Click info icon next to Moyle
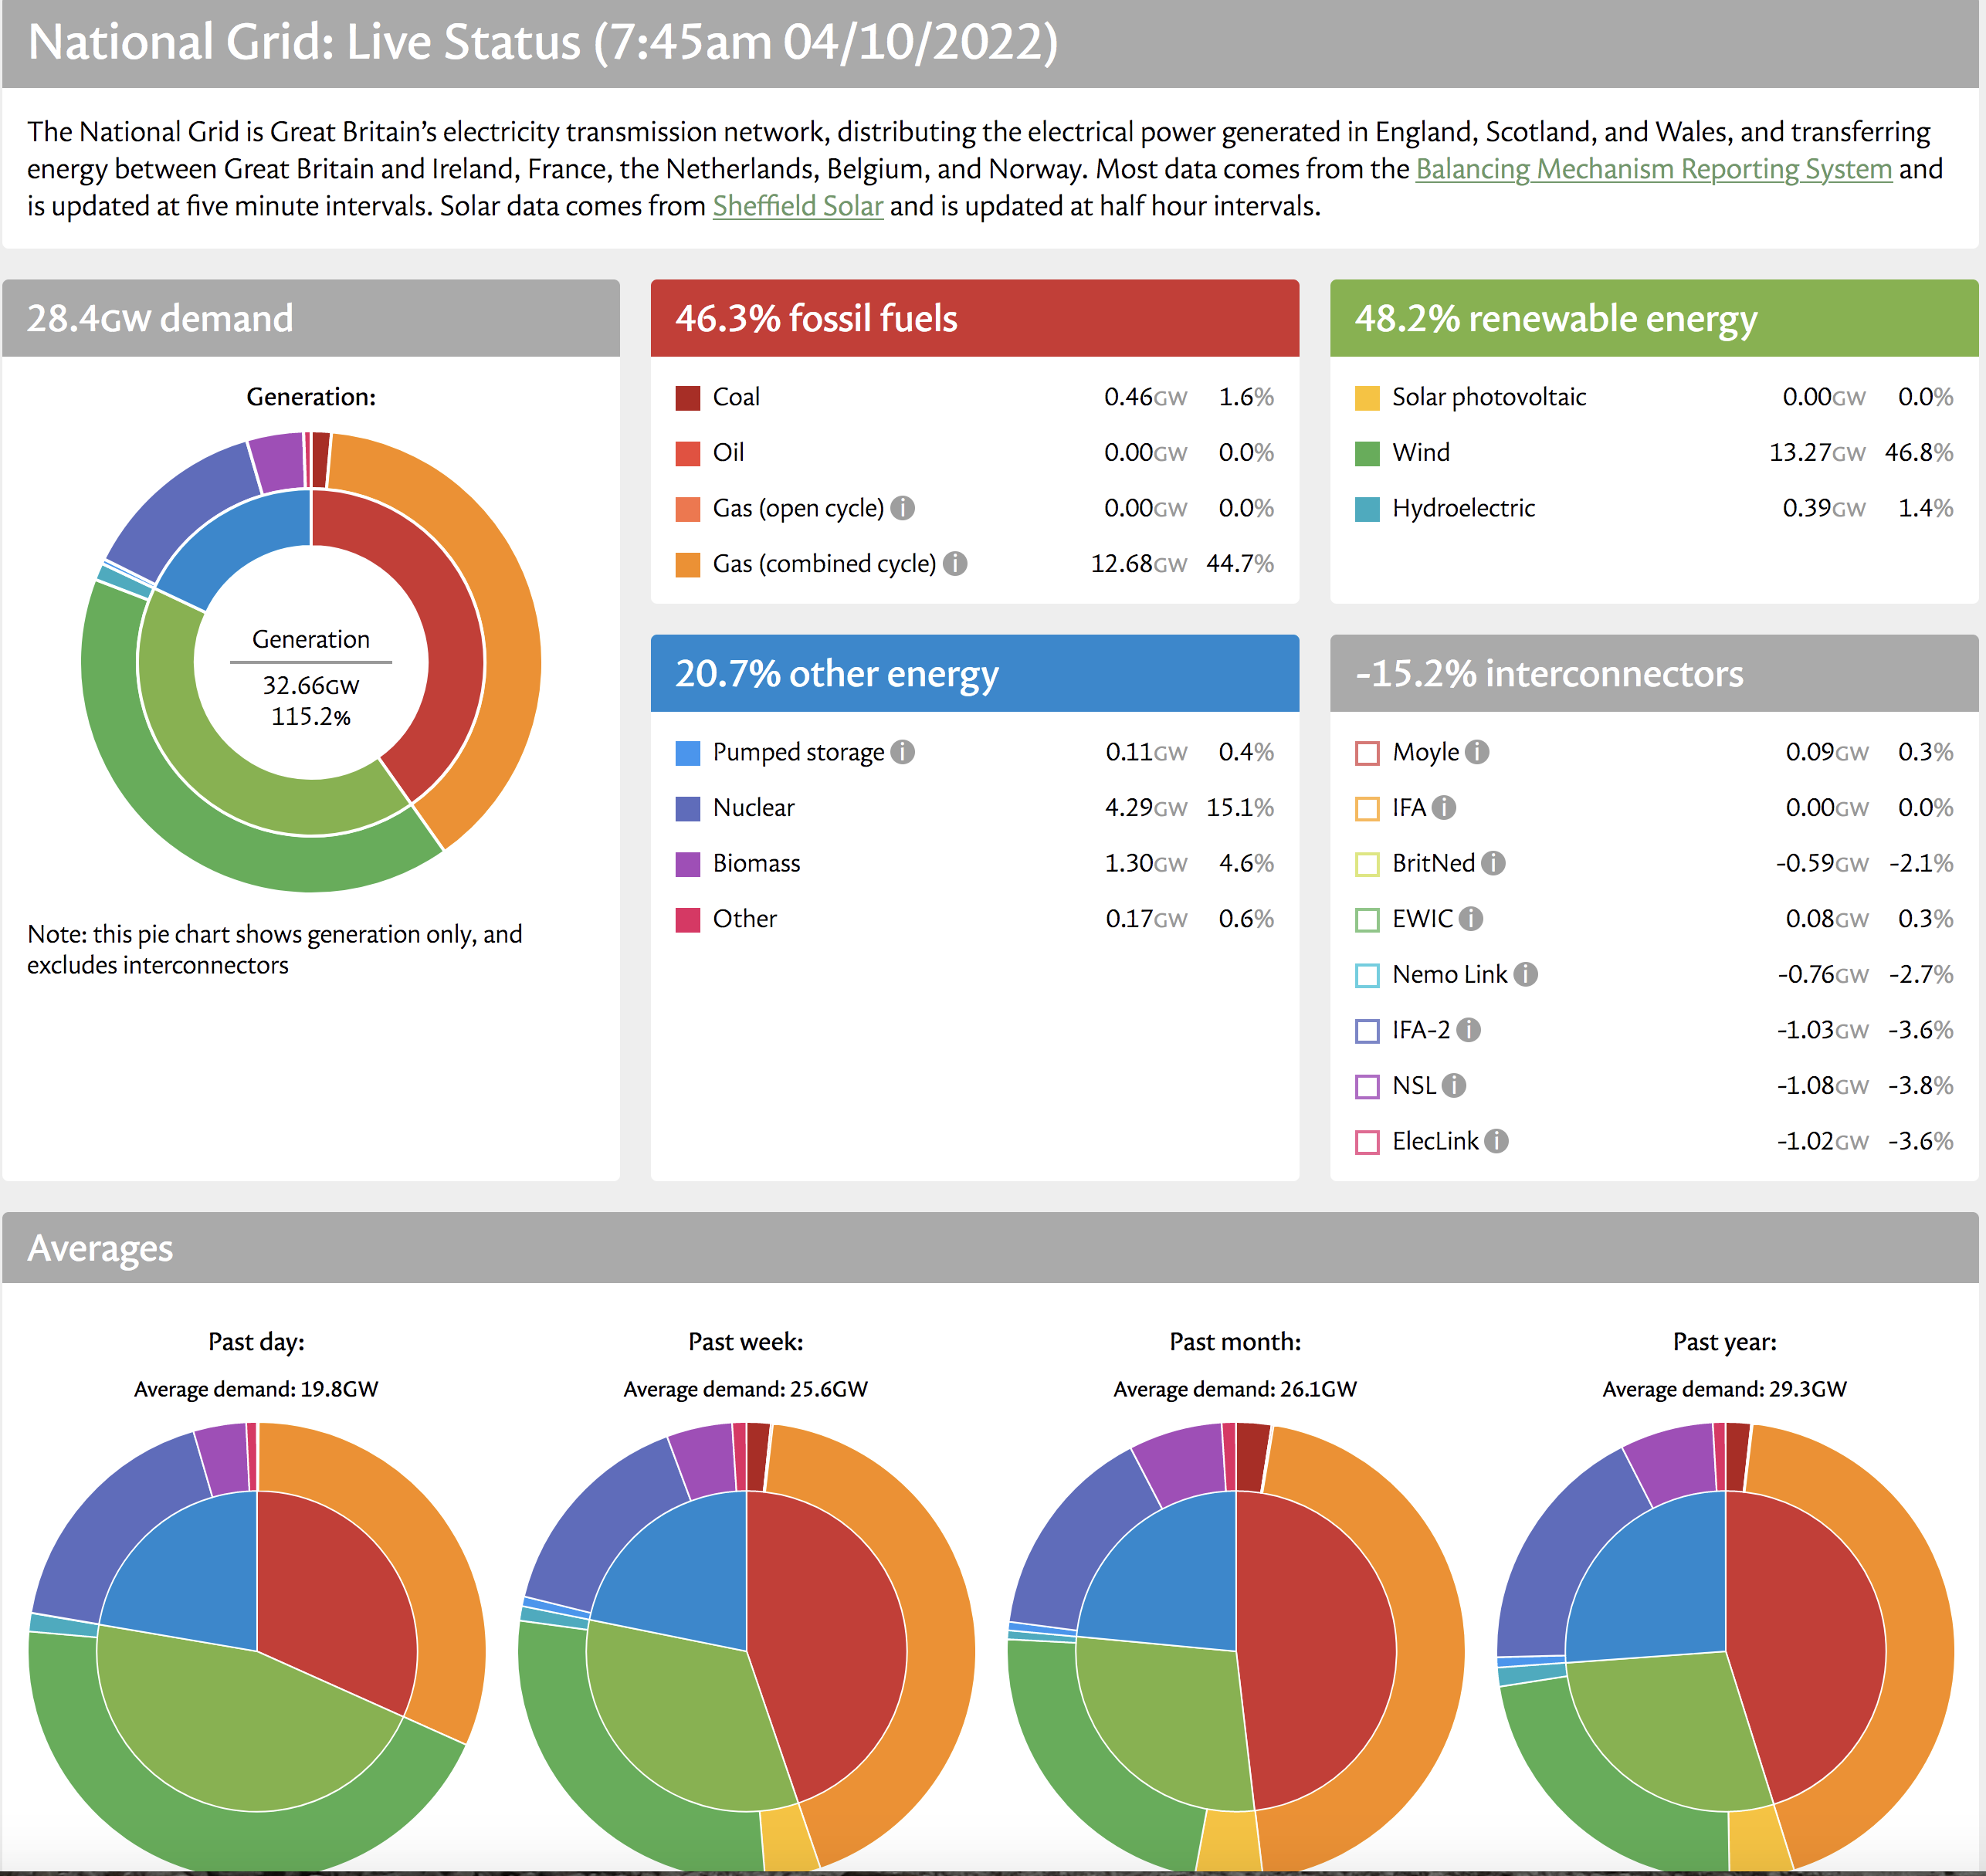 click(x=1477, y=752)
